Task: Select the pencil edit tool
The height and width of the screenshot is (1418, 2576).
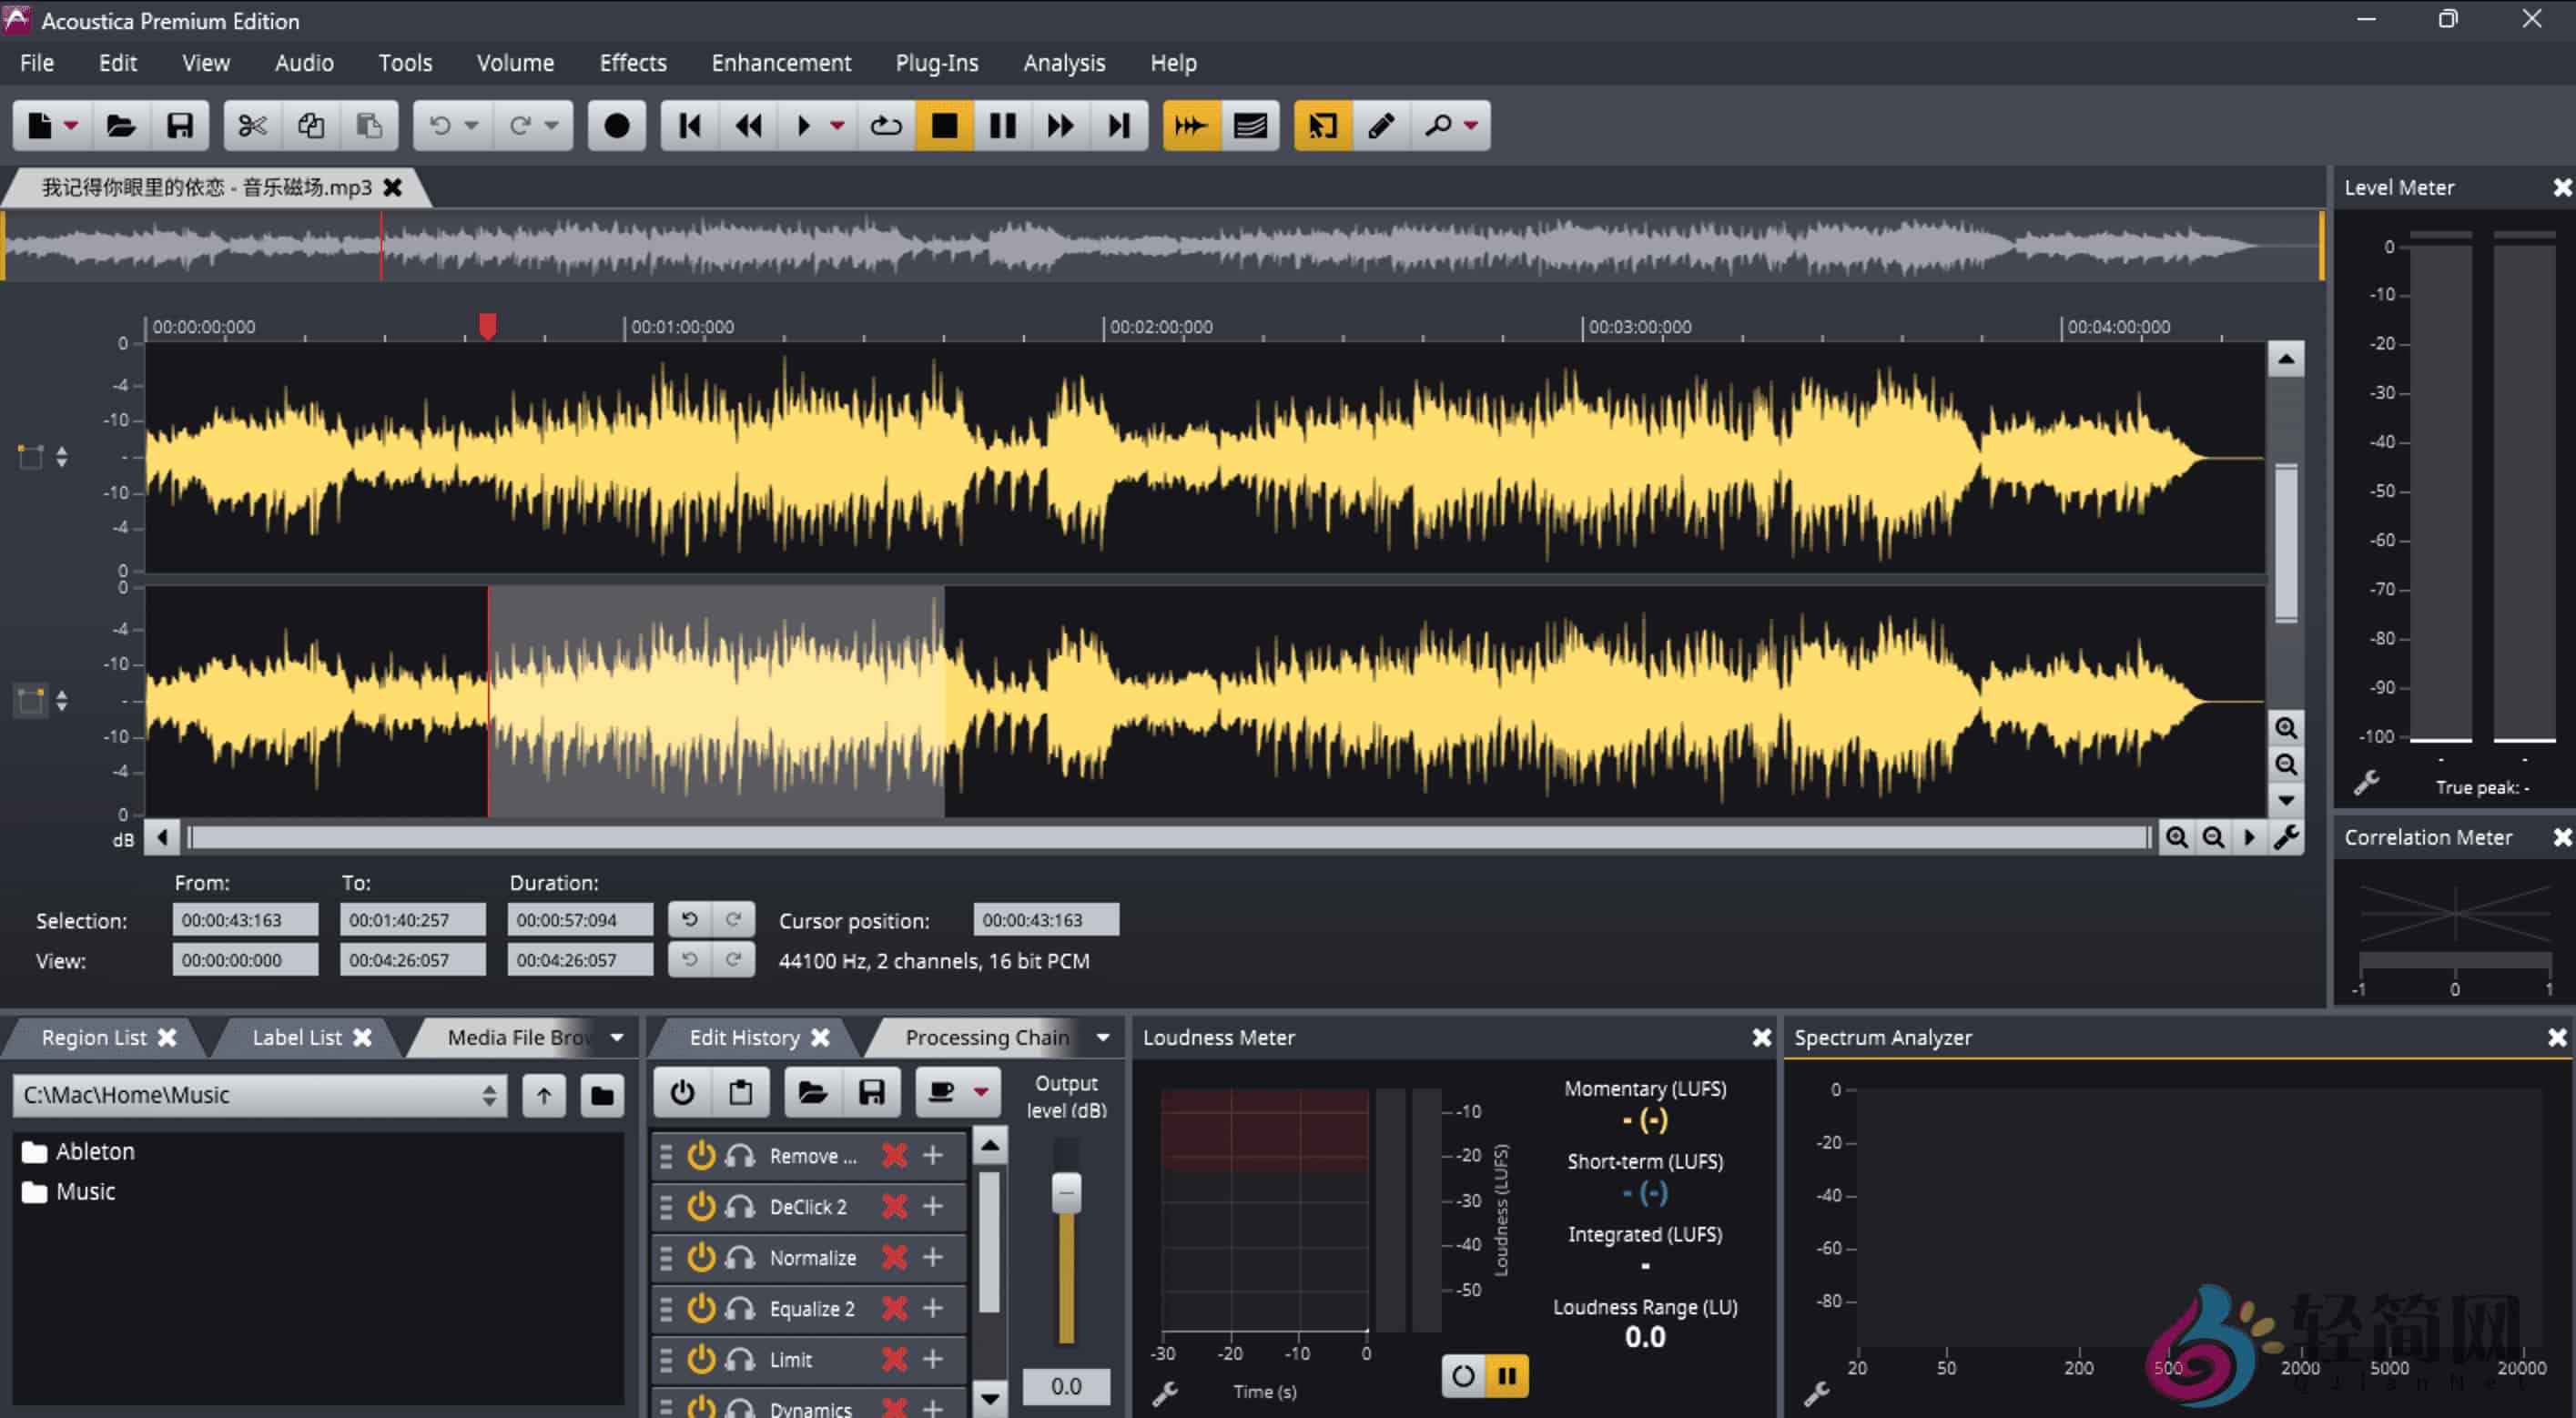Action: 1382,125
